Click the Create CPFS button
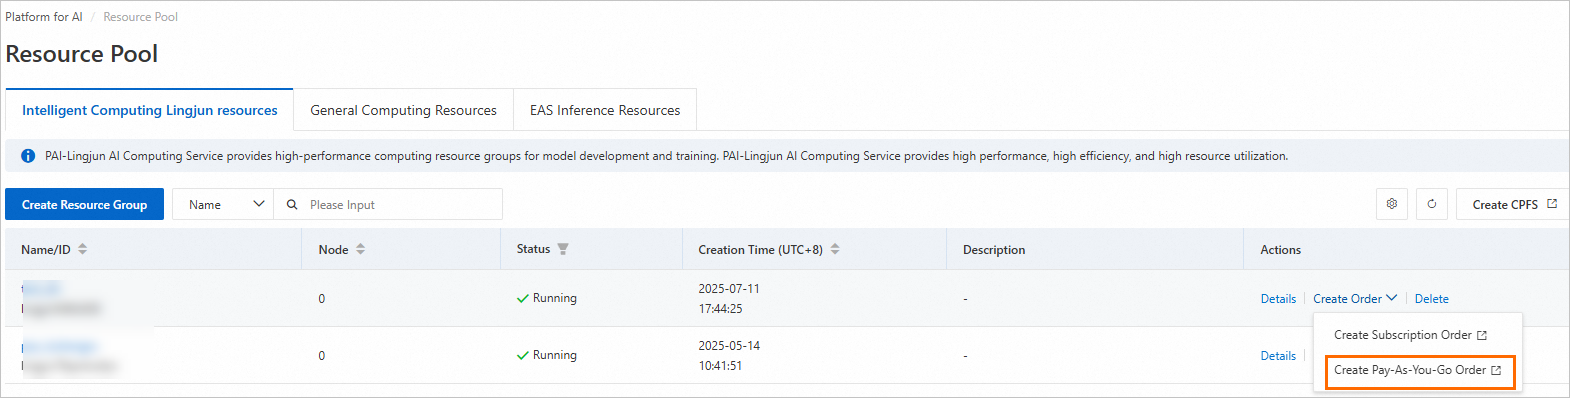Viewport: 1570px width, 398px height. coord(1513,204)
